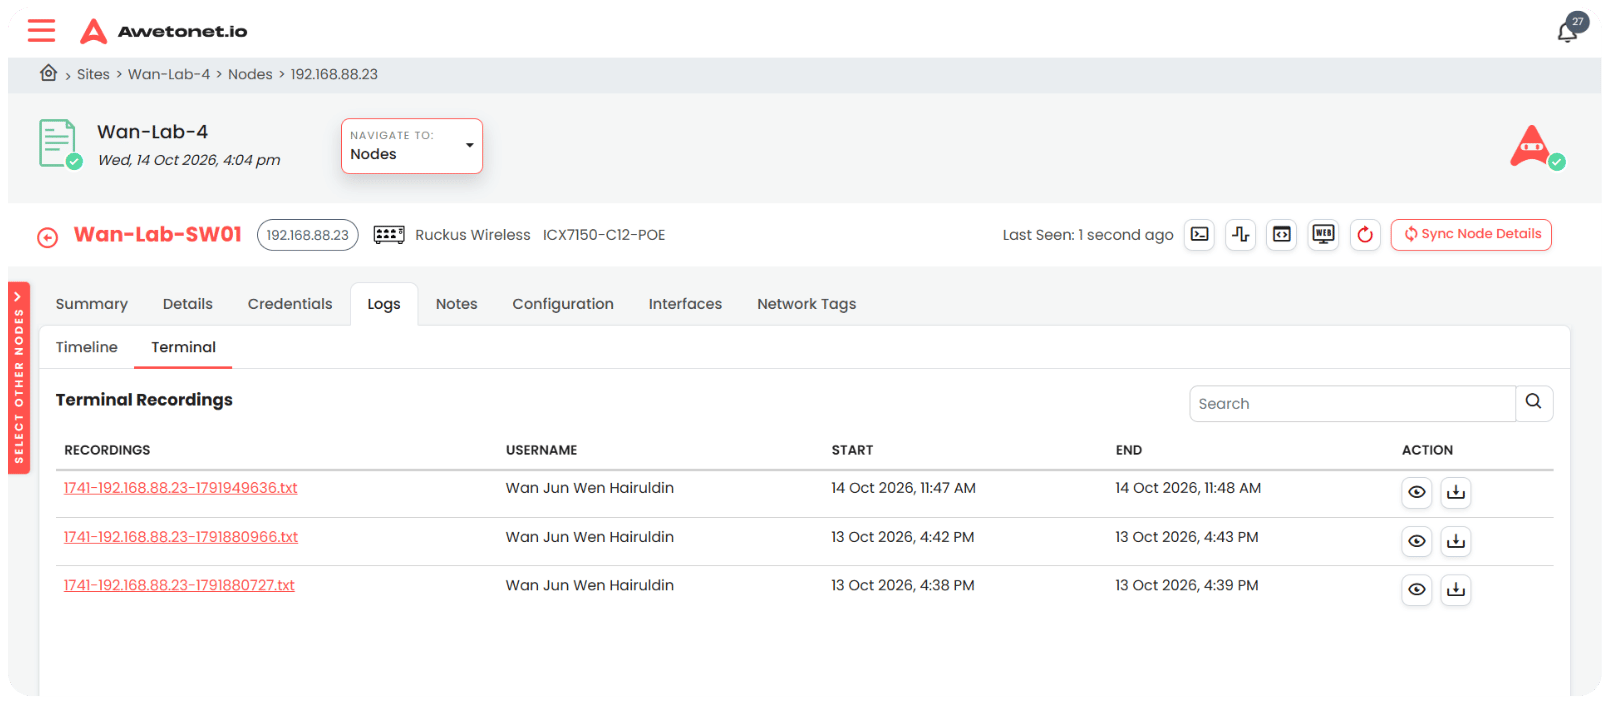View recording ending in 1791880727.txt

point(1417,590)
